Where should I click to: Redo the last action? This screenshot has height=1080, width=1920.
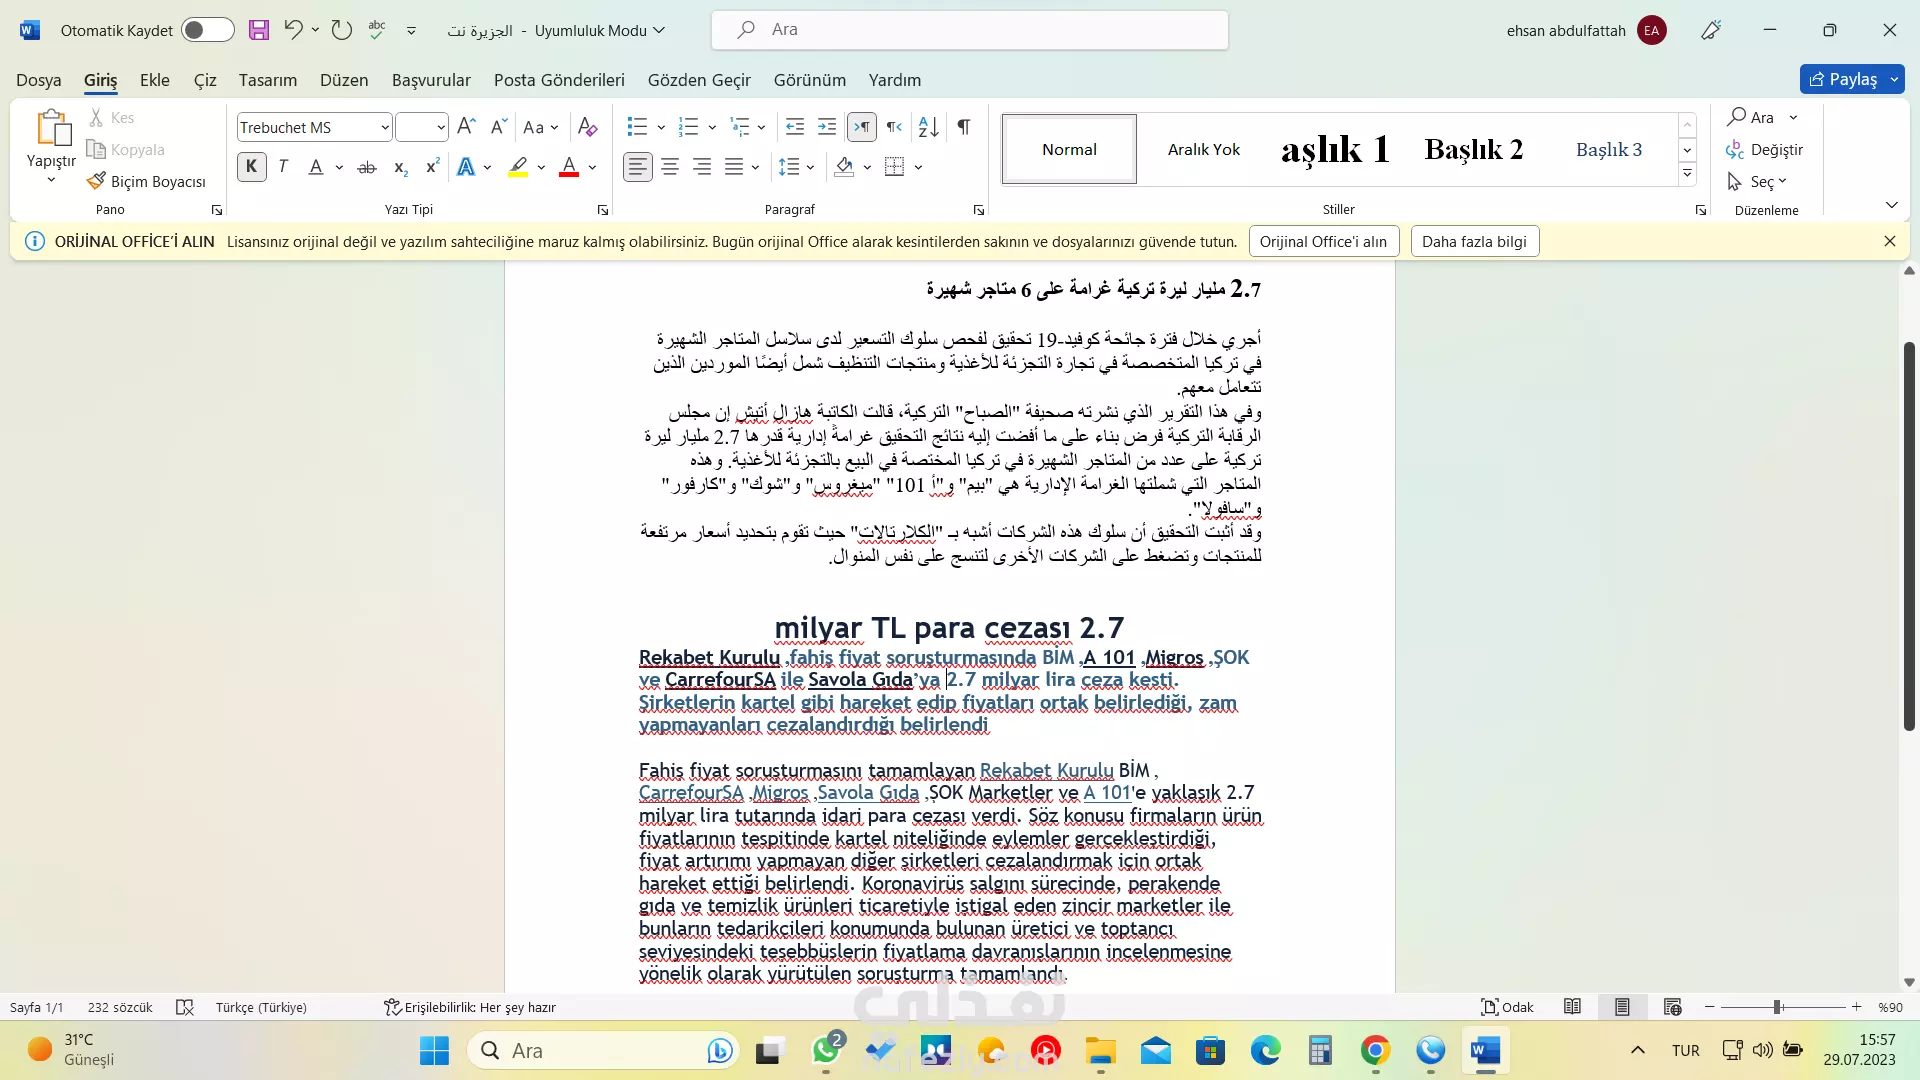342,30
